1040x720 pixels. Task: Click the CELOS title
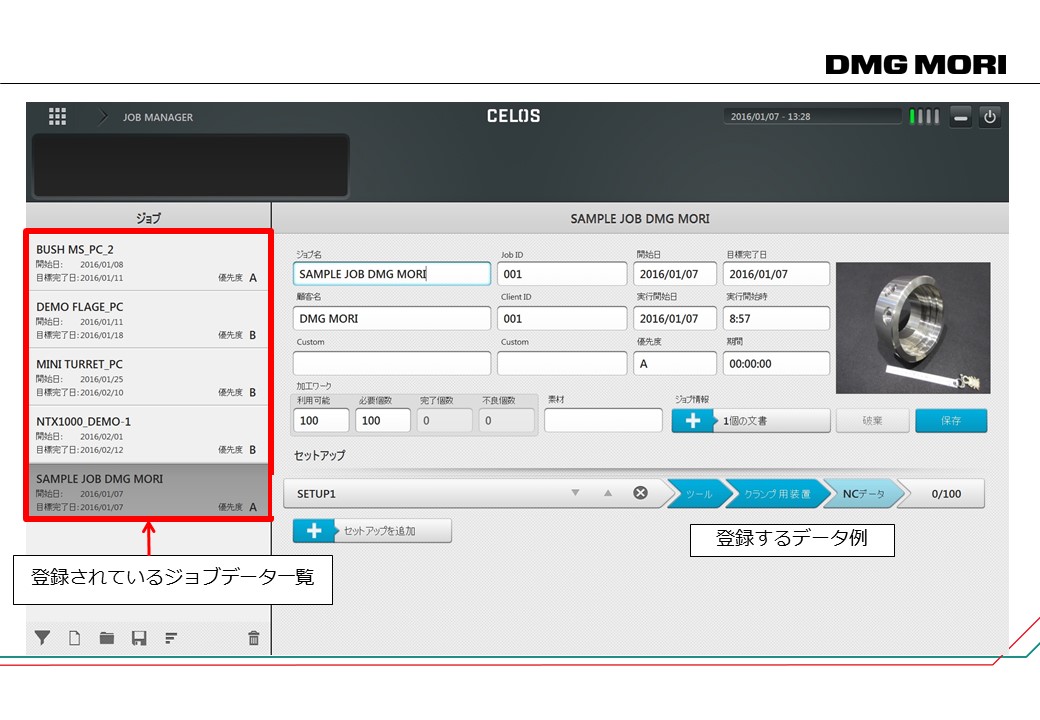tap(513, 116)
